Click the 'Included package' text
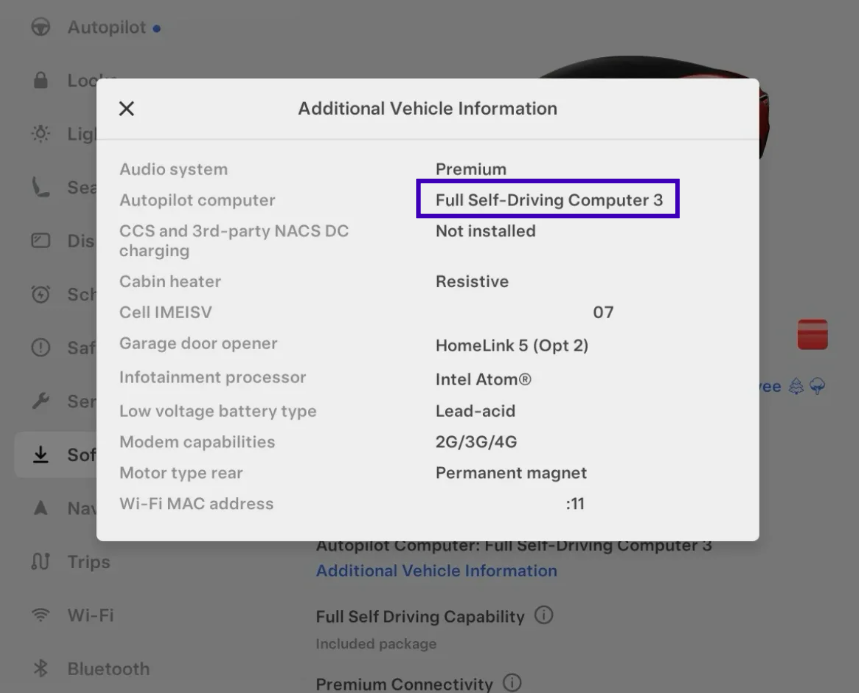Screen dimensions: 859x693 click(x=376, y=644)
